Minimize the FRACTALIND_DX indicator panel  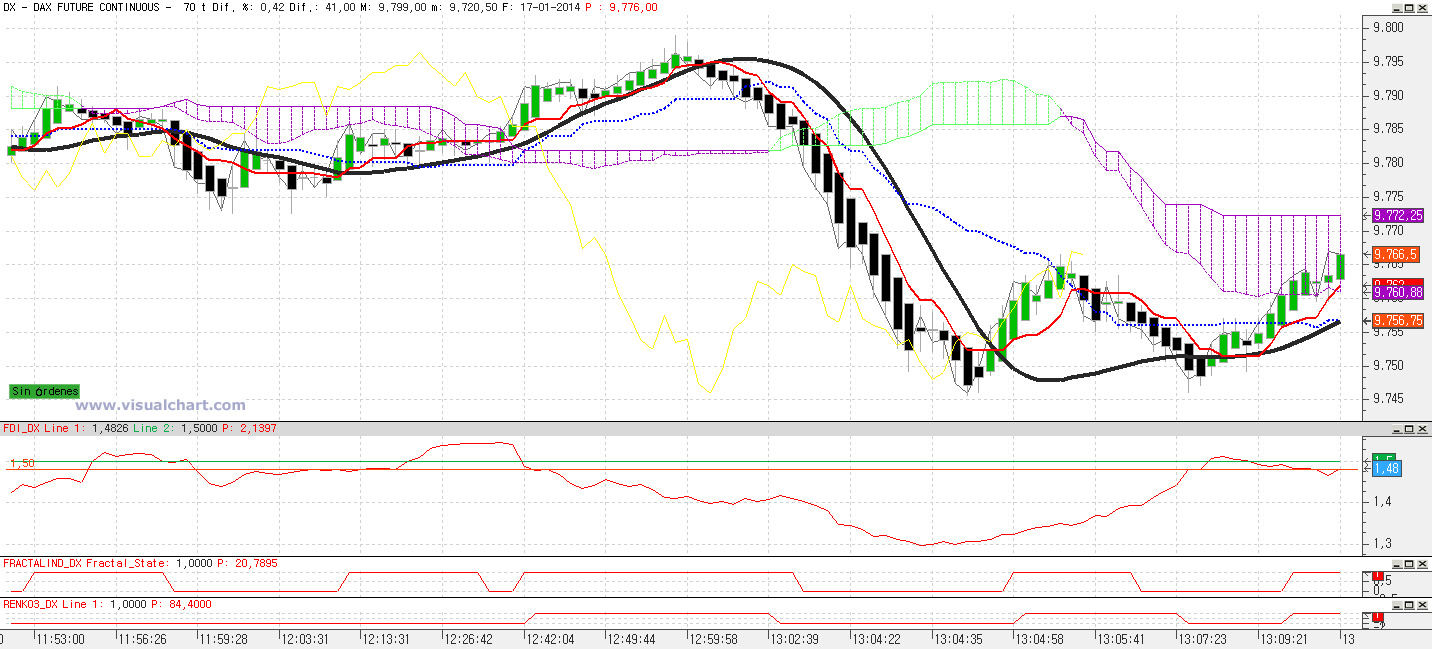(x=1397, y=564)
